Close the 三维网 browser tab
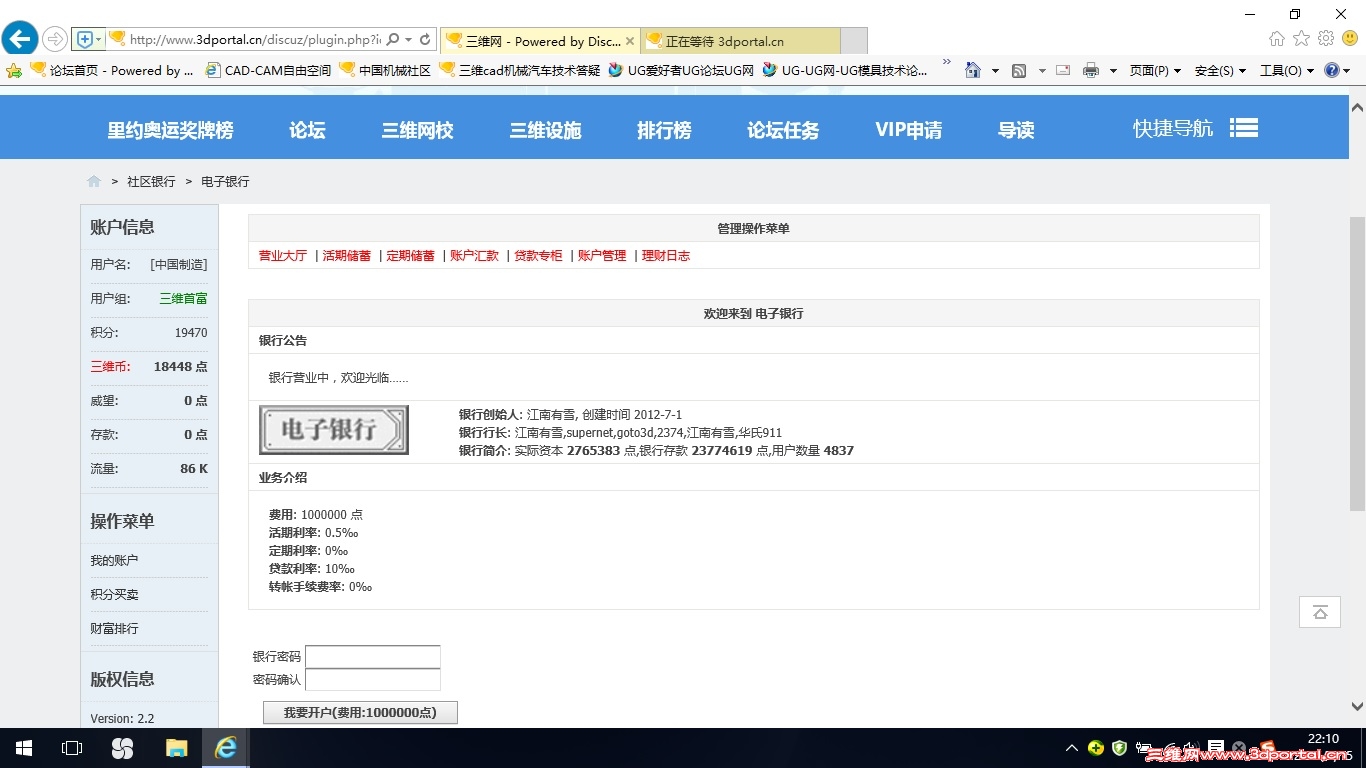Screen dimensions: 1366x768 coord(630,41)
